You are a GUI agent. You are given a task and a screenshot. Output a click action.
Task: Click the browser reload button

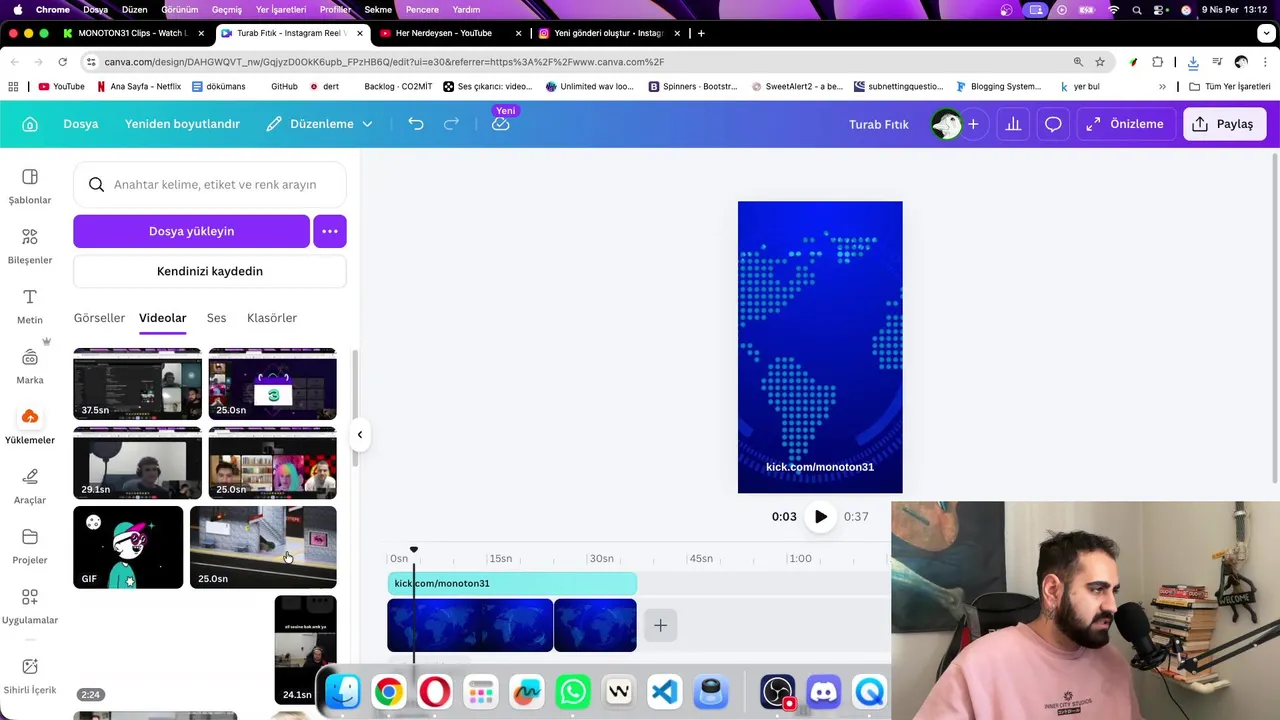[62, 62]
